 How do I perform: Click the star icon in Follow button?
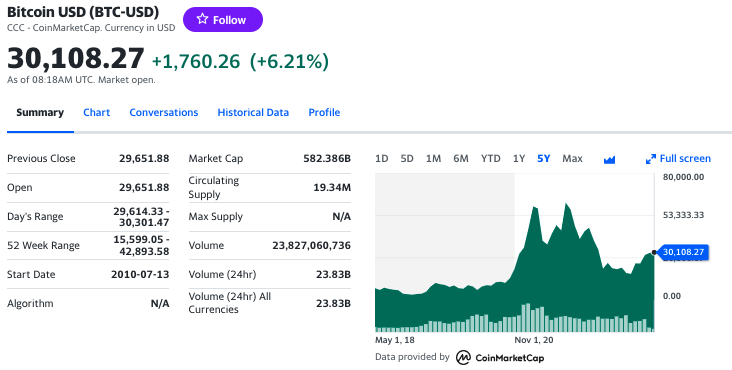pos(202,19)
